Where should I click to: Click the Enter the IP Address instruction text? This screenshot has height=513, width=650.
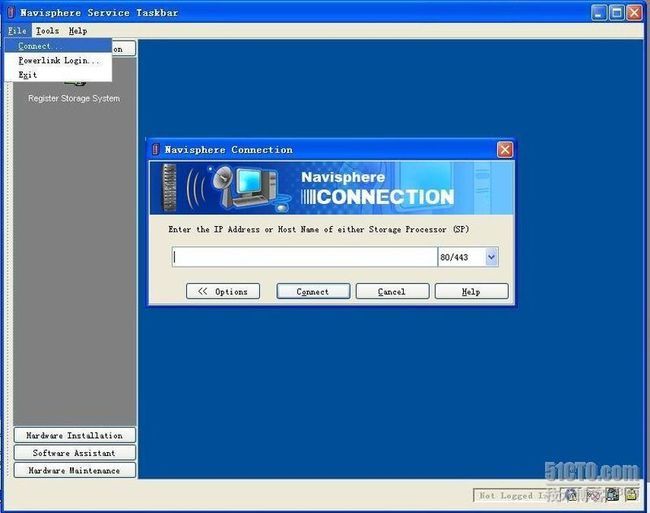[318, 229]
